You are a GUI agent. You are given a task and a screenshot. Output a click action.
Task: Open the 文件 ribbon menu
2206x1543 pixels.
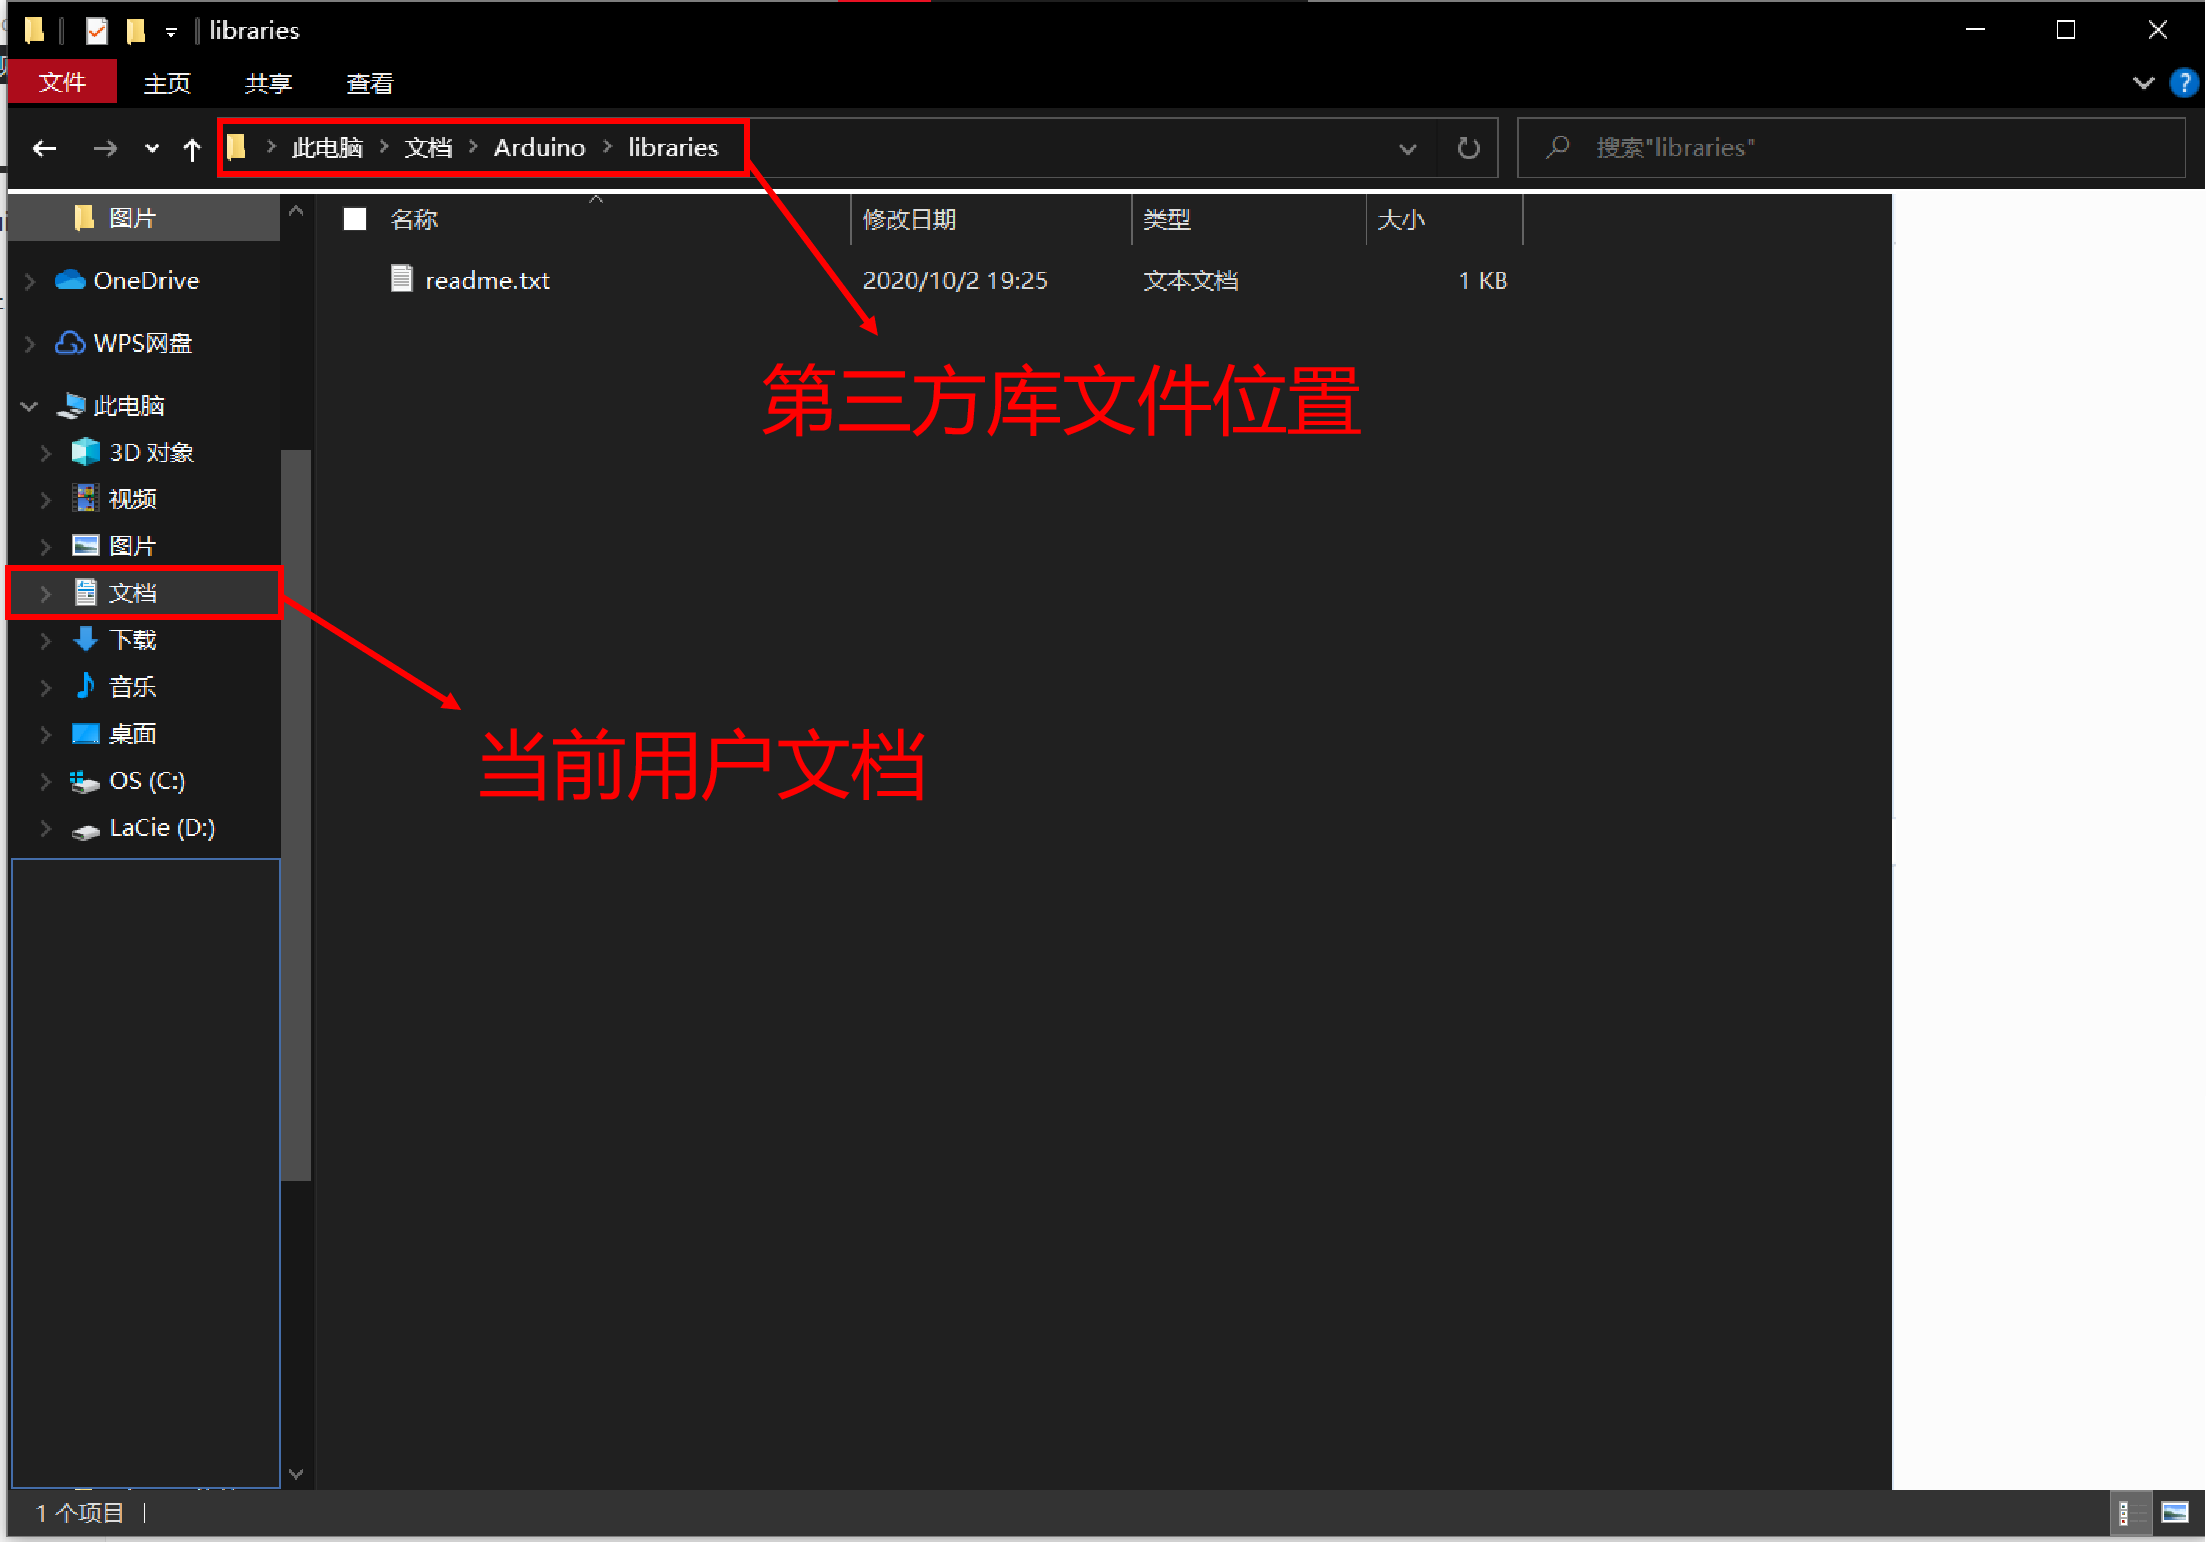pos(62,83)
